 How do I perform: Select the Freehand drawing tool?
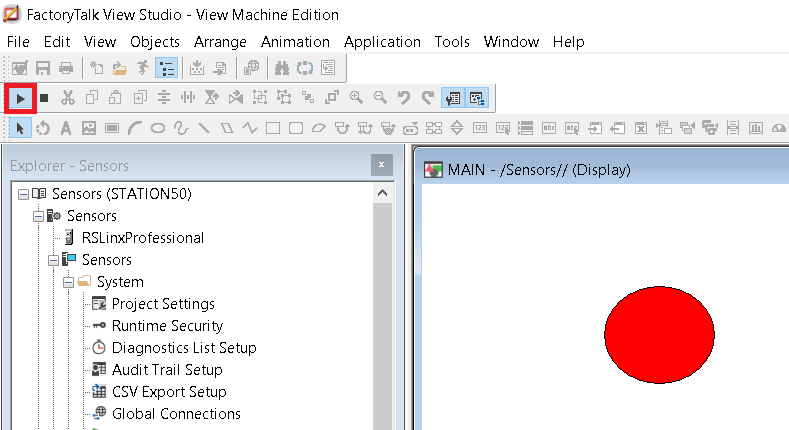point(181,129)
